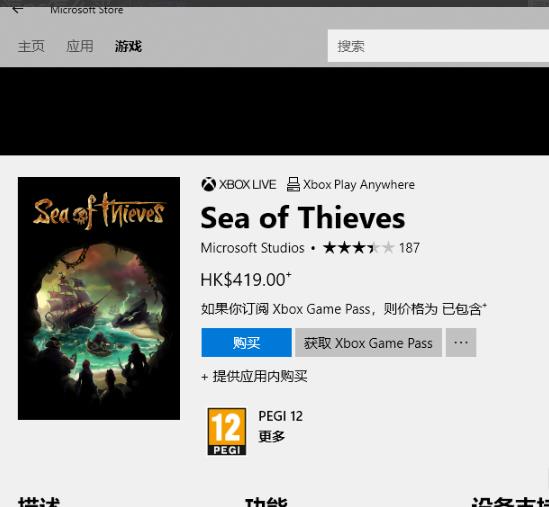Click the PEGI 12 text label
Image resolution: width=549 pixels, height=507 pixels.
coord(280,416)
